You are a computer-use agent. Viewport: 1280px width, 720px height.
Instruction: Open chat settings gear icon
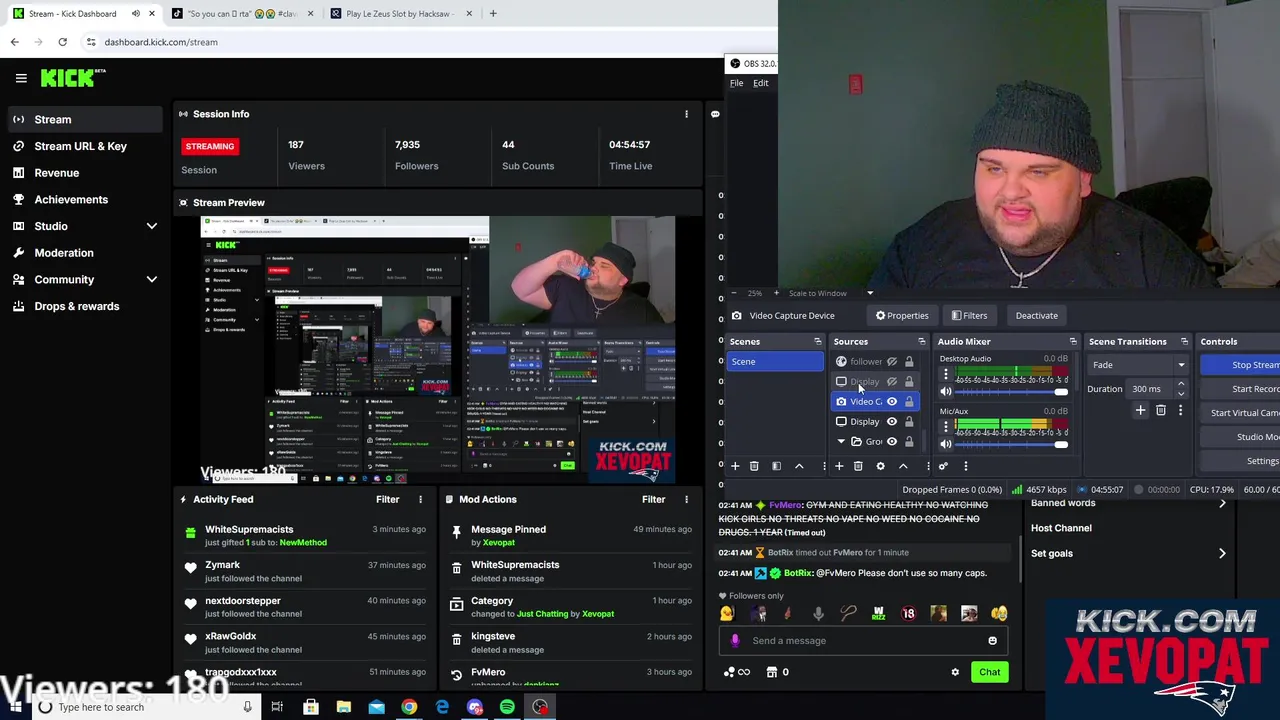(955, 672)
